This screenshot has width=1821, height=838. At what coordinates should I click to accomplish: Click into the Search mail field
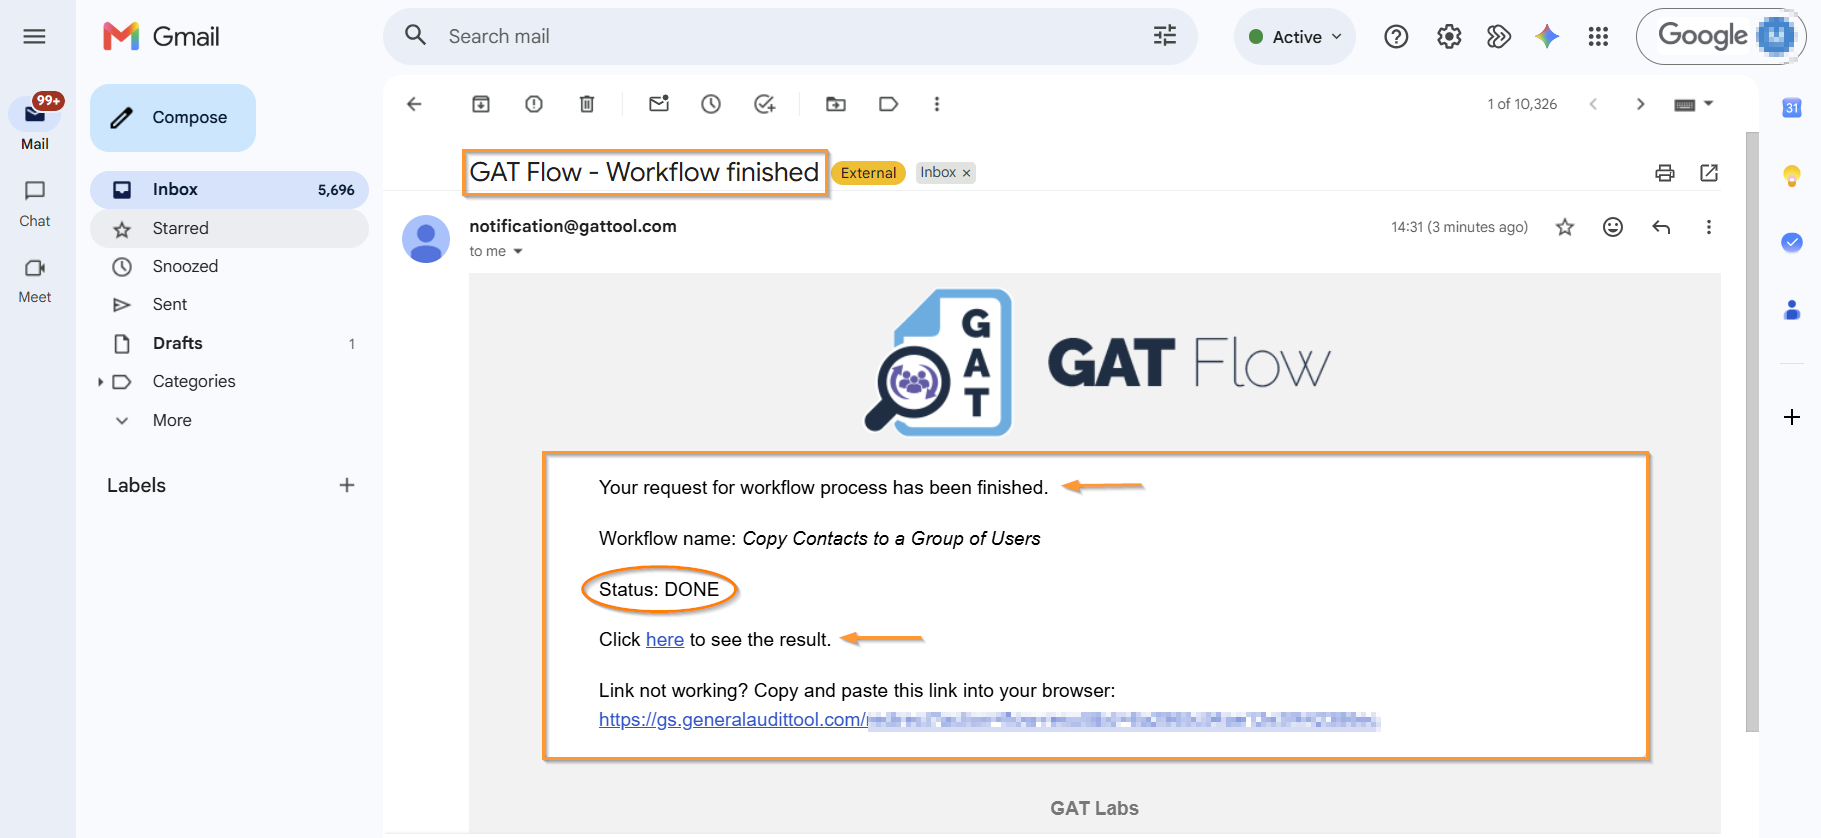pos(790,37)
